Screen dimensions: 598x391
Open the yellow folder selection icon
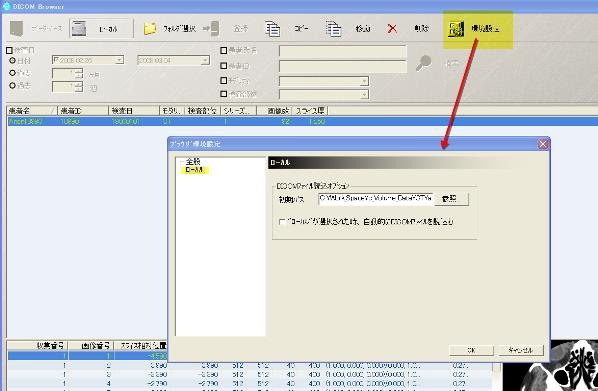(x=150, y=29)
